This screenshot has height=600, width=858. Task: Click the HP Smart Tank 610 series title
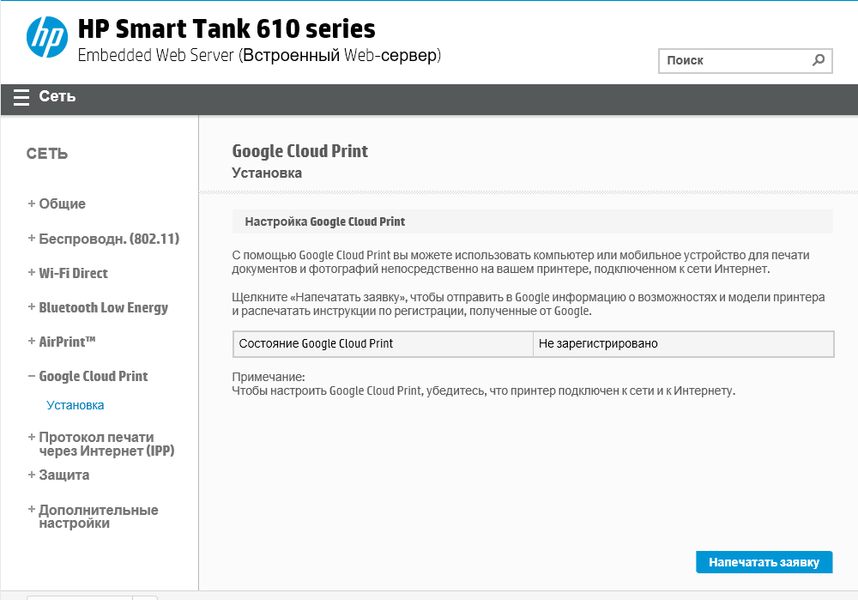click(226, 29)
